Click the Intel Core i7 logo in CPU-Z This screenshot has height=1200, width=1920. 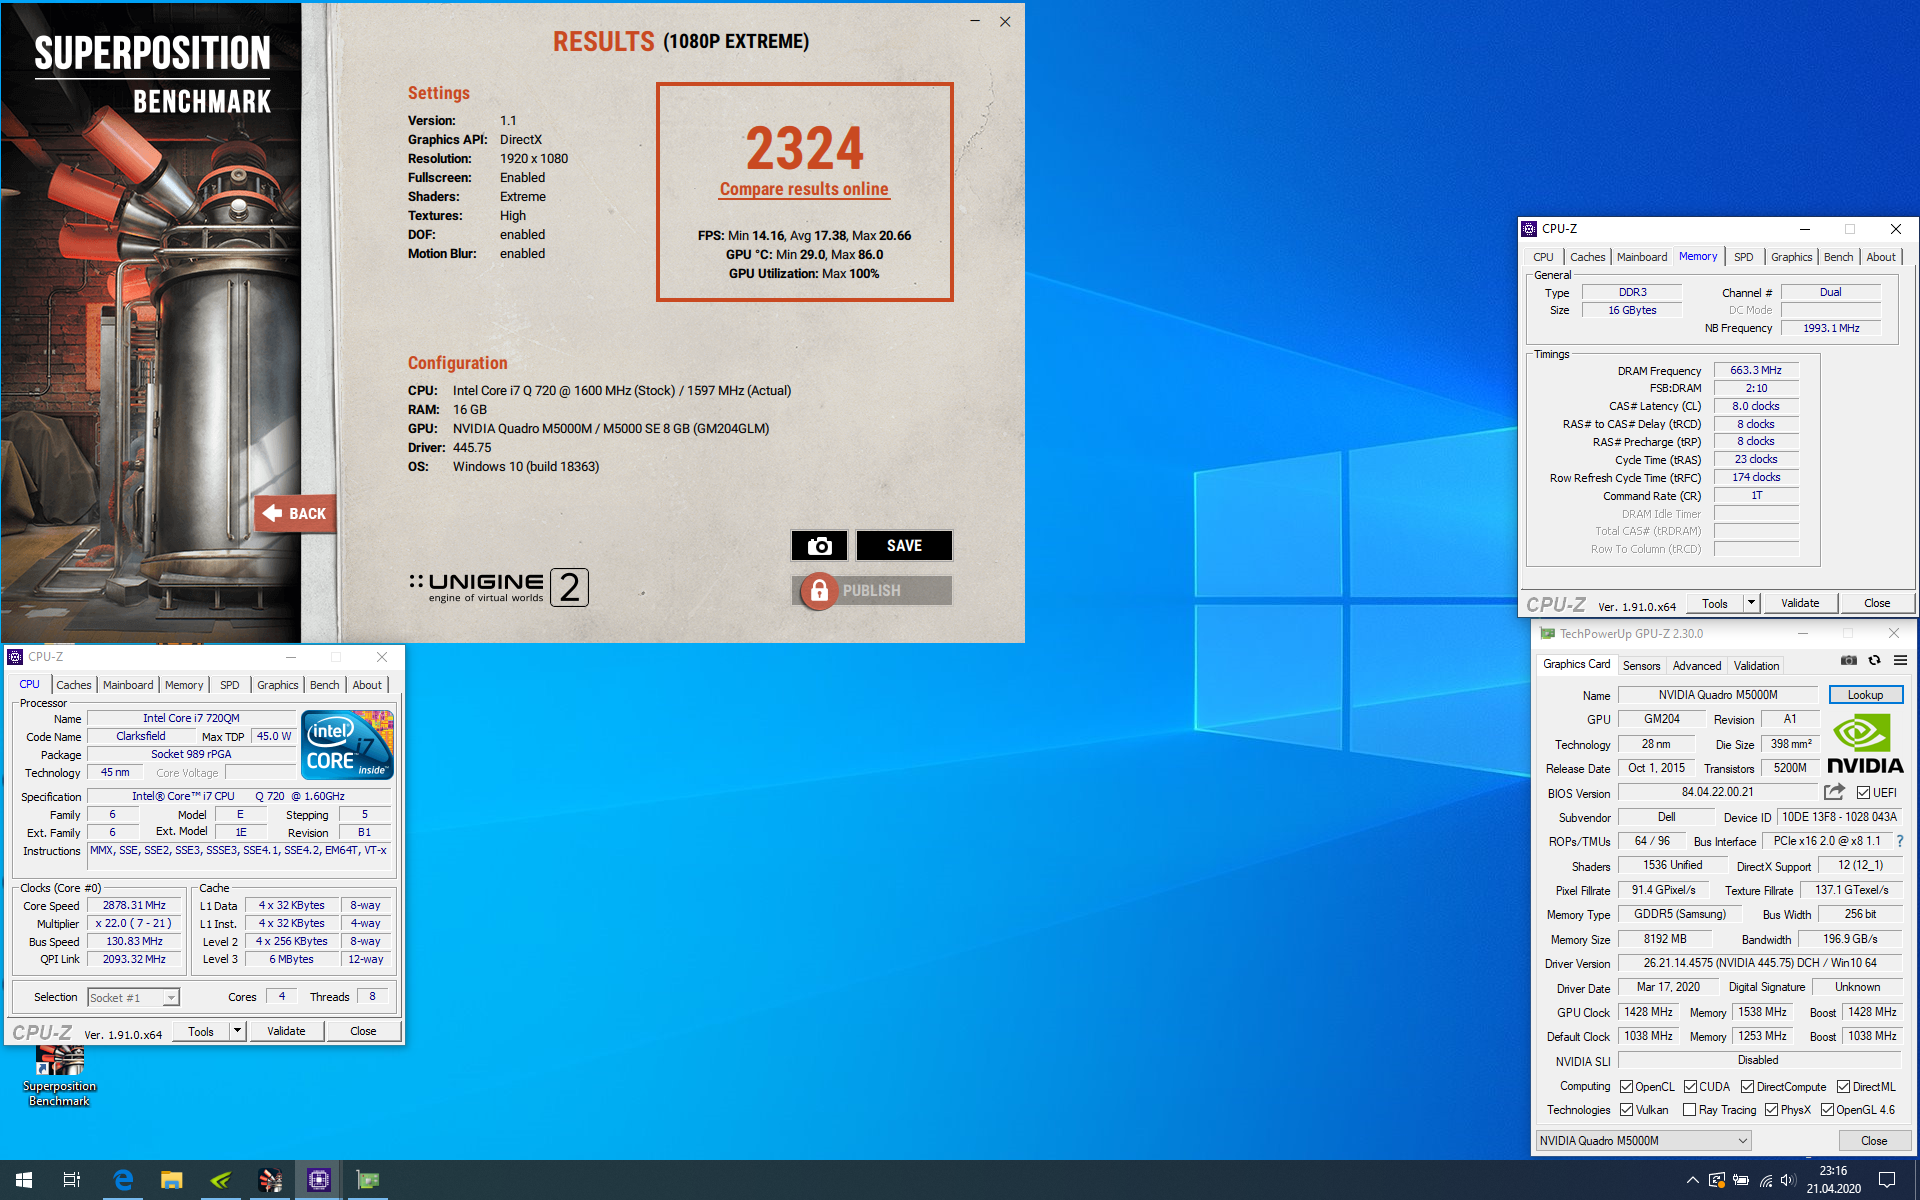tap(347, 745)
